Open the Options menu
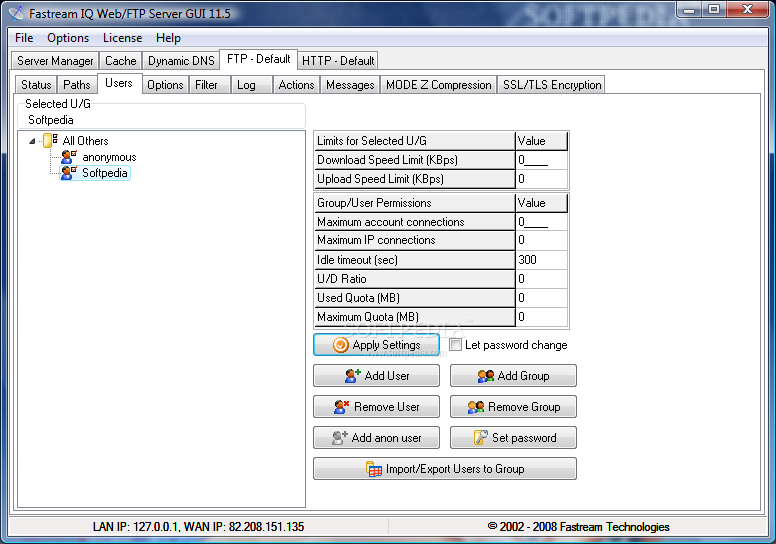776x544 pixels. 68,38
